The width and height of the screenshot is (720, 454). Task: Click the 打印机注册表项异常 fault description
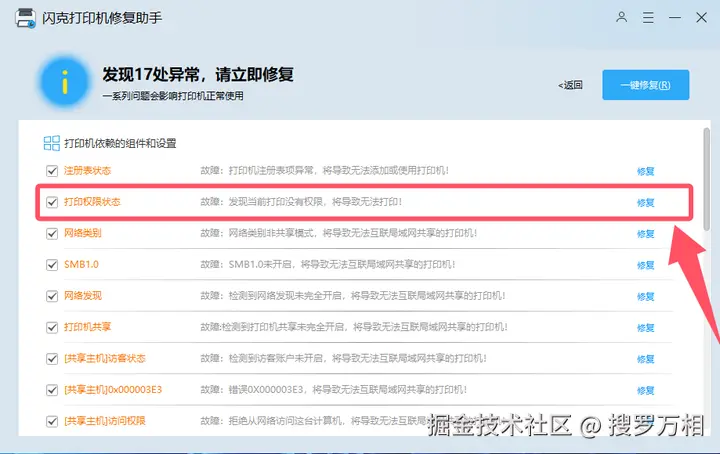[x=325, y=170]
